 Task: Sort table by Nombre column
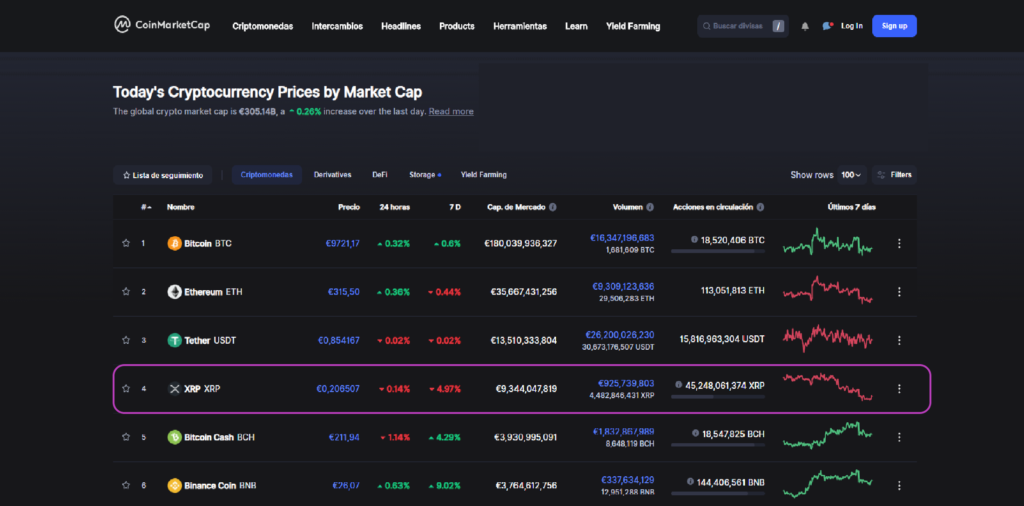tap(180, 207)
